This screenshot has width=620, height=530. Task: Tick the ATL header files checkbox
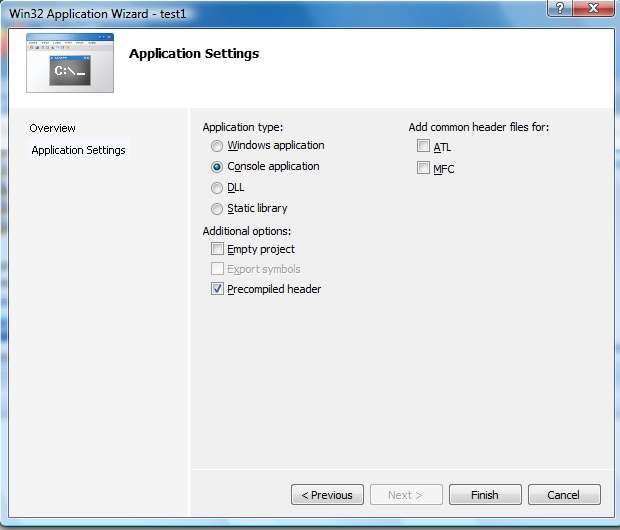[x=423, y=146]
